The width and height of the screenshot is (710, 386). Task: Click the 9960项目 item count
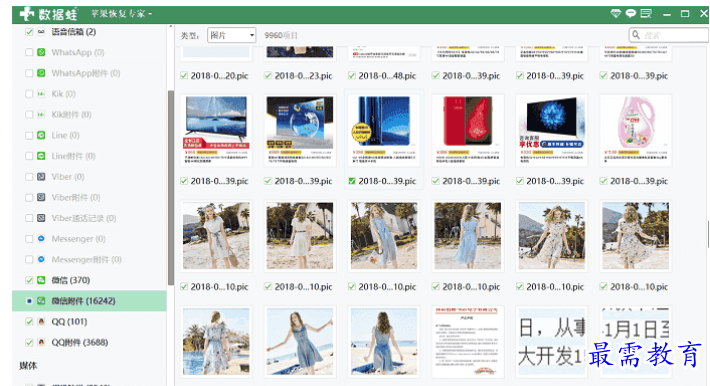(281, 35)
